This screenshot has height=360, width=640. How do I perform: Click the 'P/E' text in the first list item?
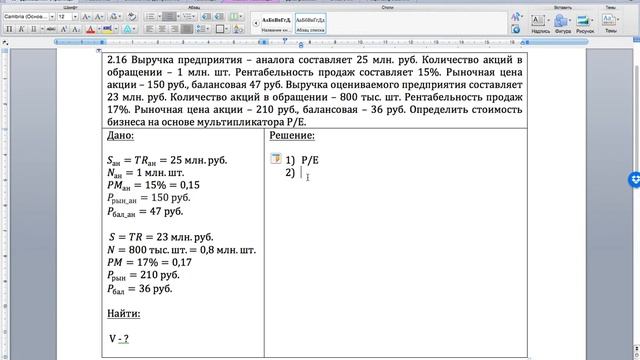click(x=310, y=160)
